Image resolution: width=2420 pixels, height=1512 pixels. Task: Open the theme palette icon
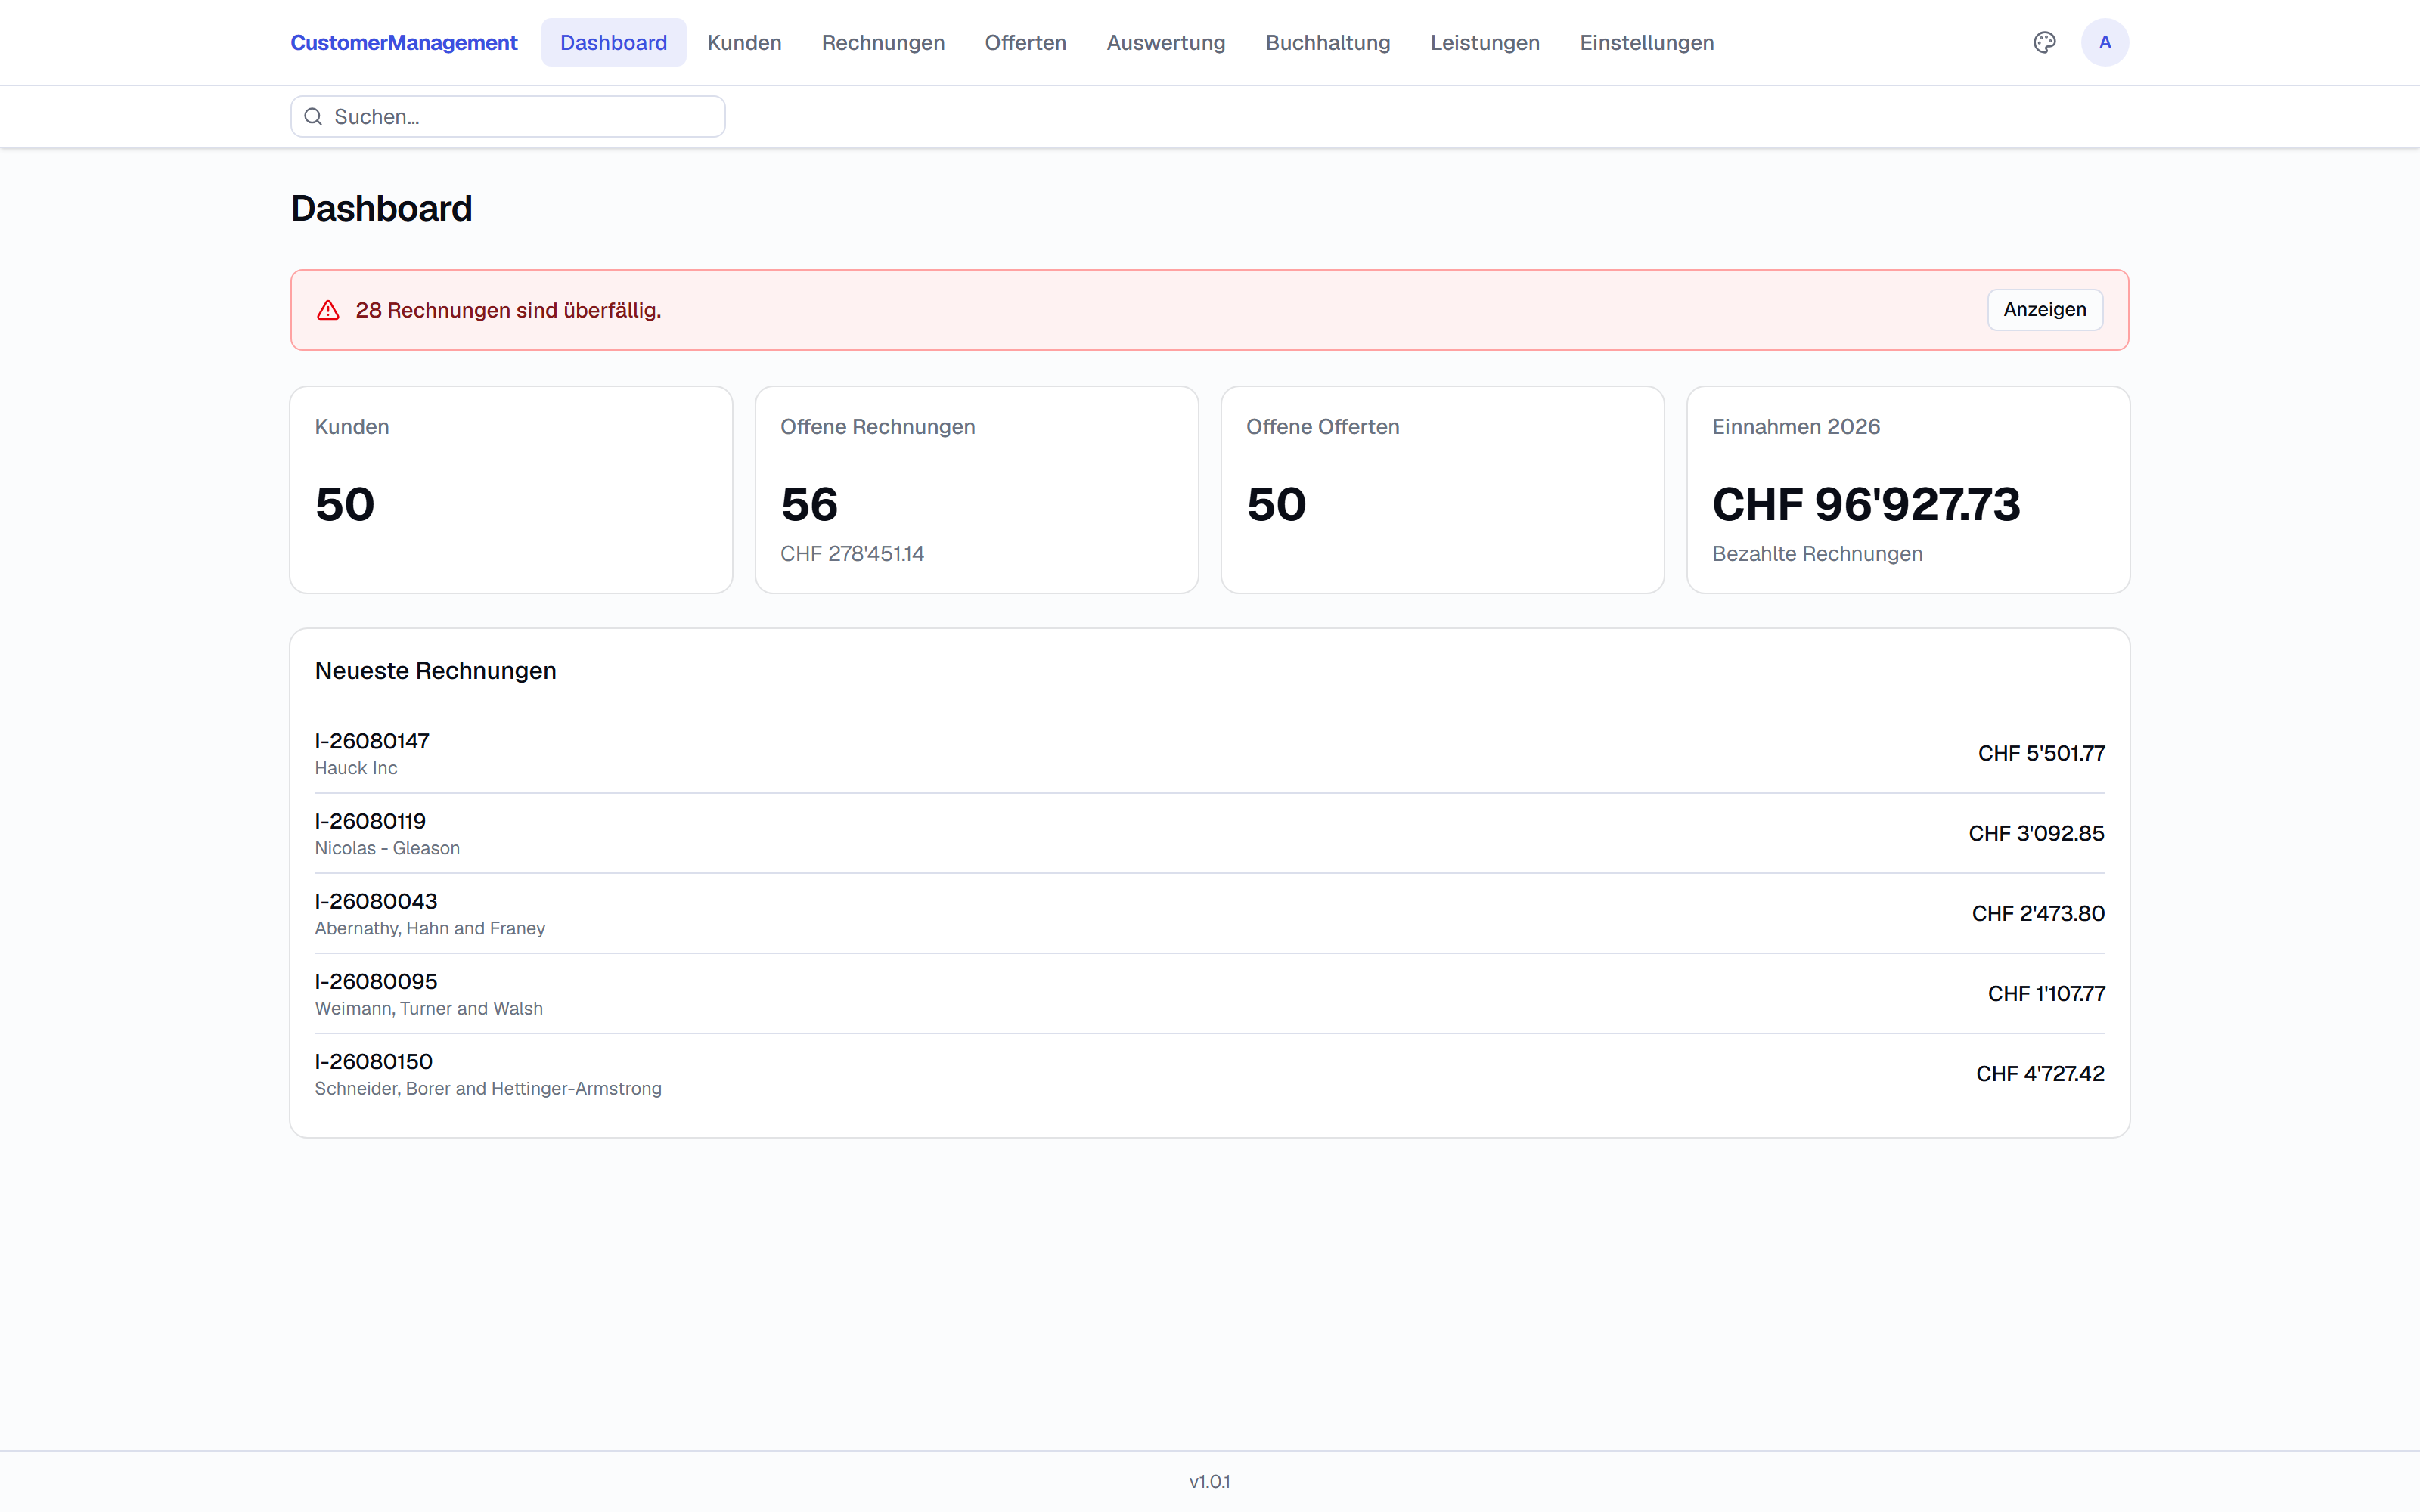[2044, 42]
